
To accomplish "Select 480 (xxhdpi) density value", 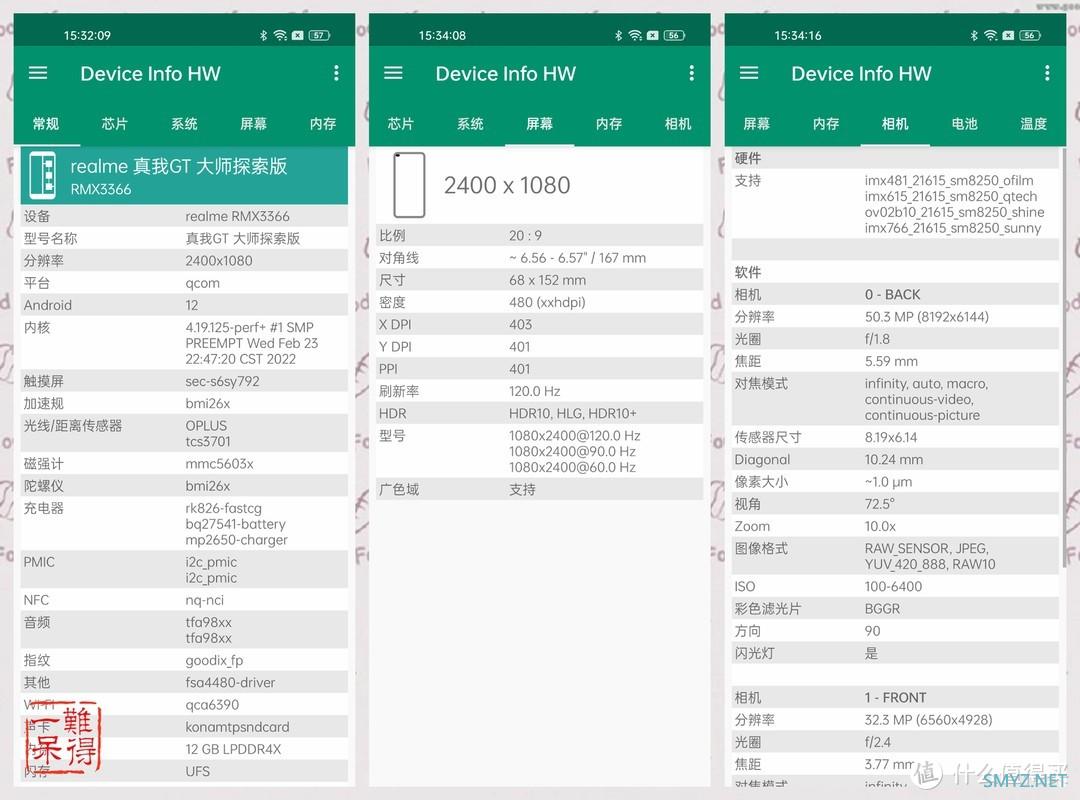I will point(547,302).
